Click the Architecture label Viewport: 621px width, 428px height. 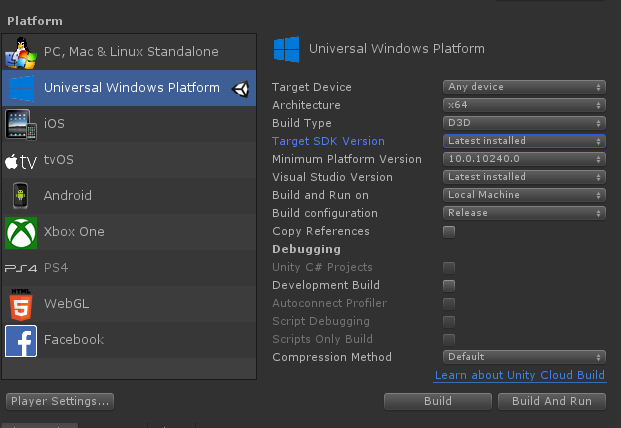click(x=306, y=105)
